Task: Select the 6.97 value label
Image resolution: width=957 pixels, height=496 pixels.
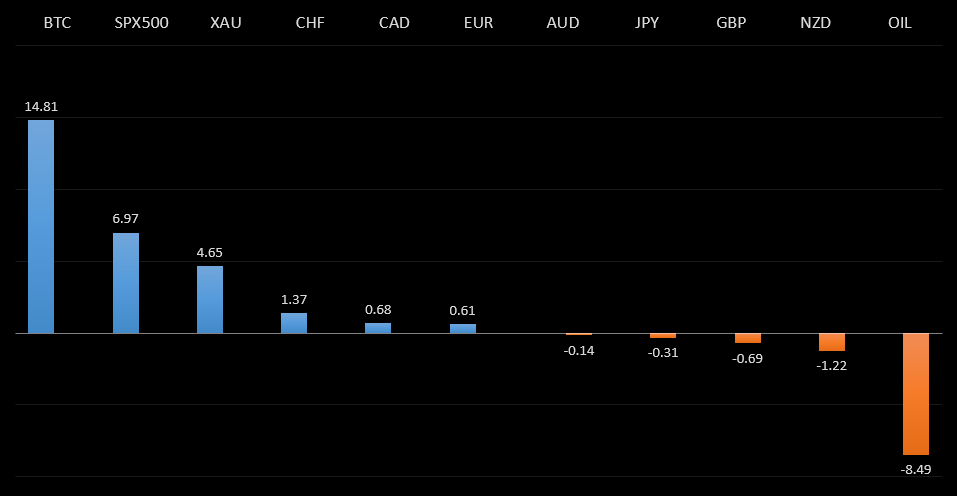Action: (x=126, y=218)
